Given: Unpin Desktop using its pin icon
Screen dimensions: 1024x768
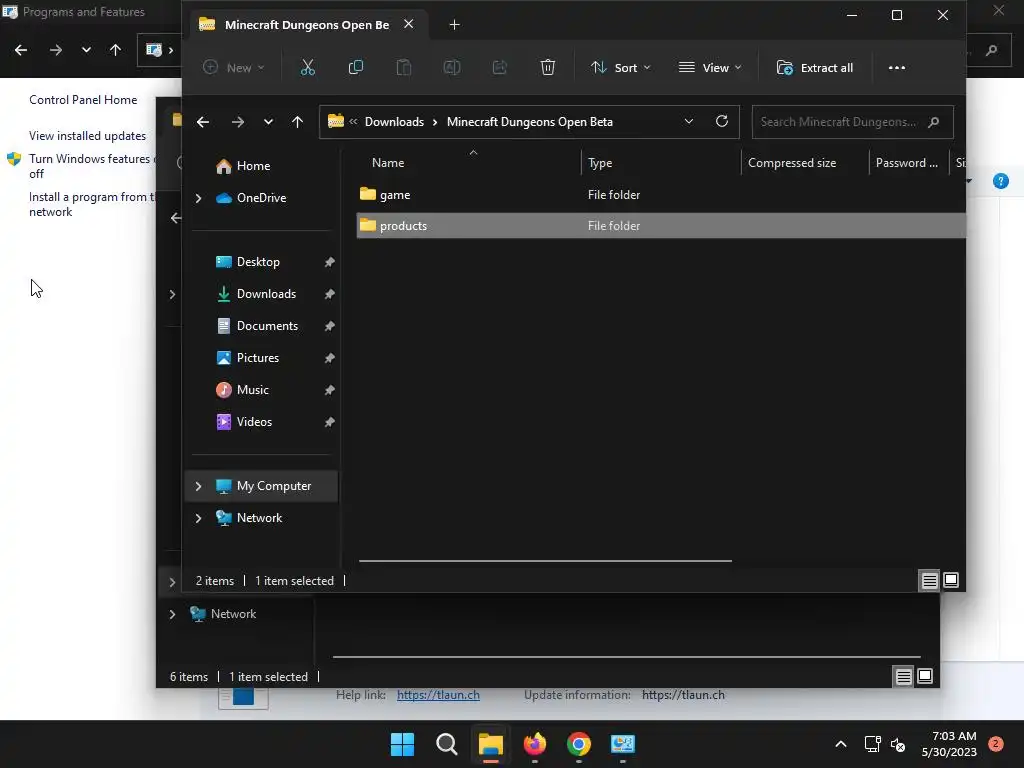Looking at the screenshot, I should click(330, 262).
